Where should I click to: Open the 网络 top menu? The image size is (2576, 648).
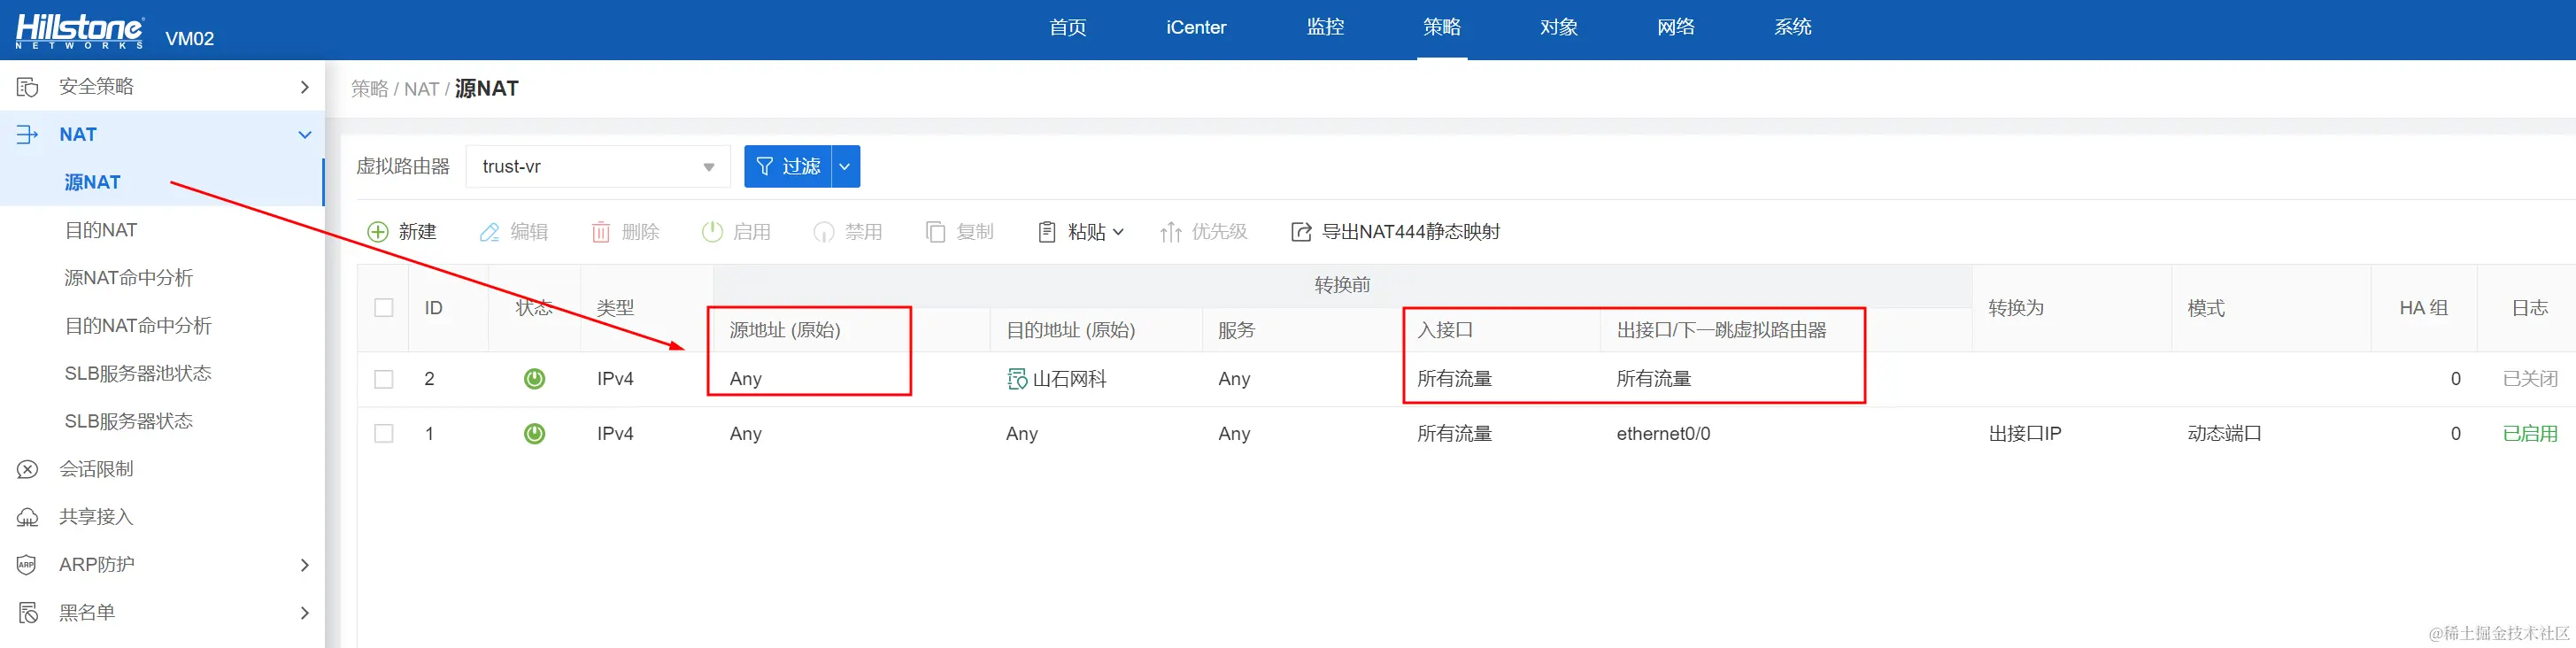point(1676,28)
